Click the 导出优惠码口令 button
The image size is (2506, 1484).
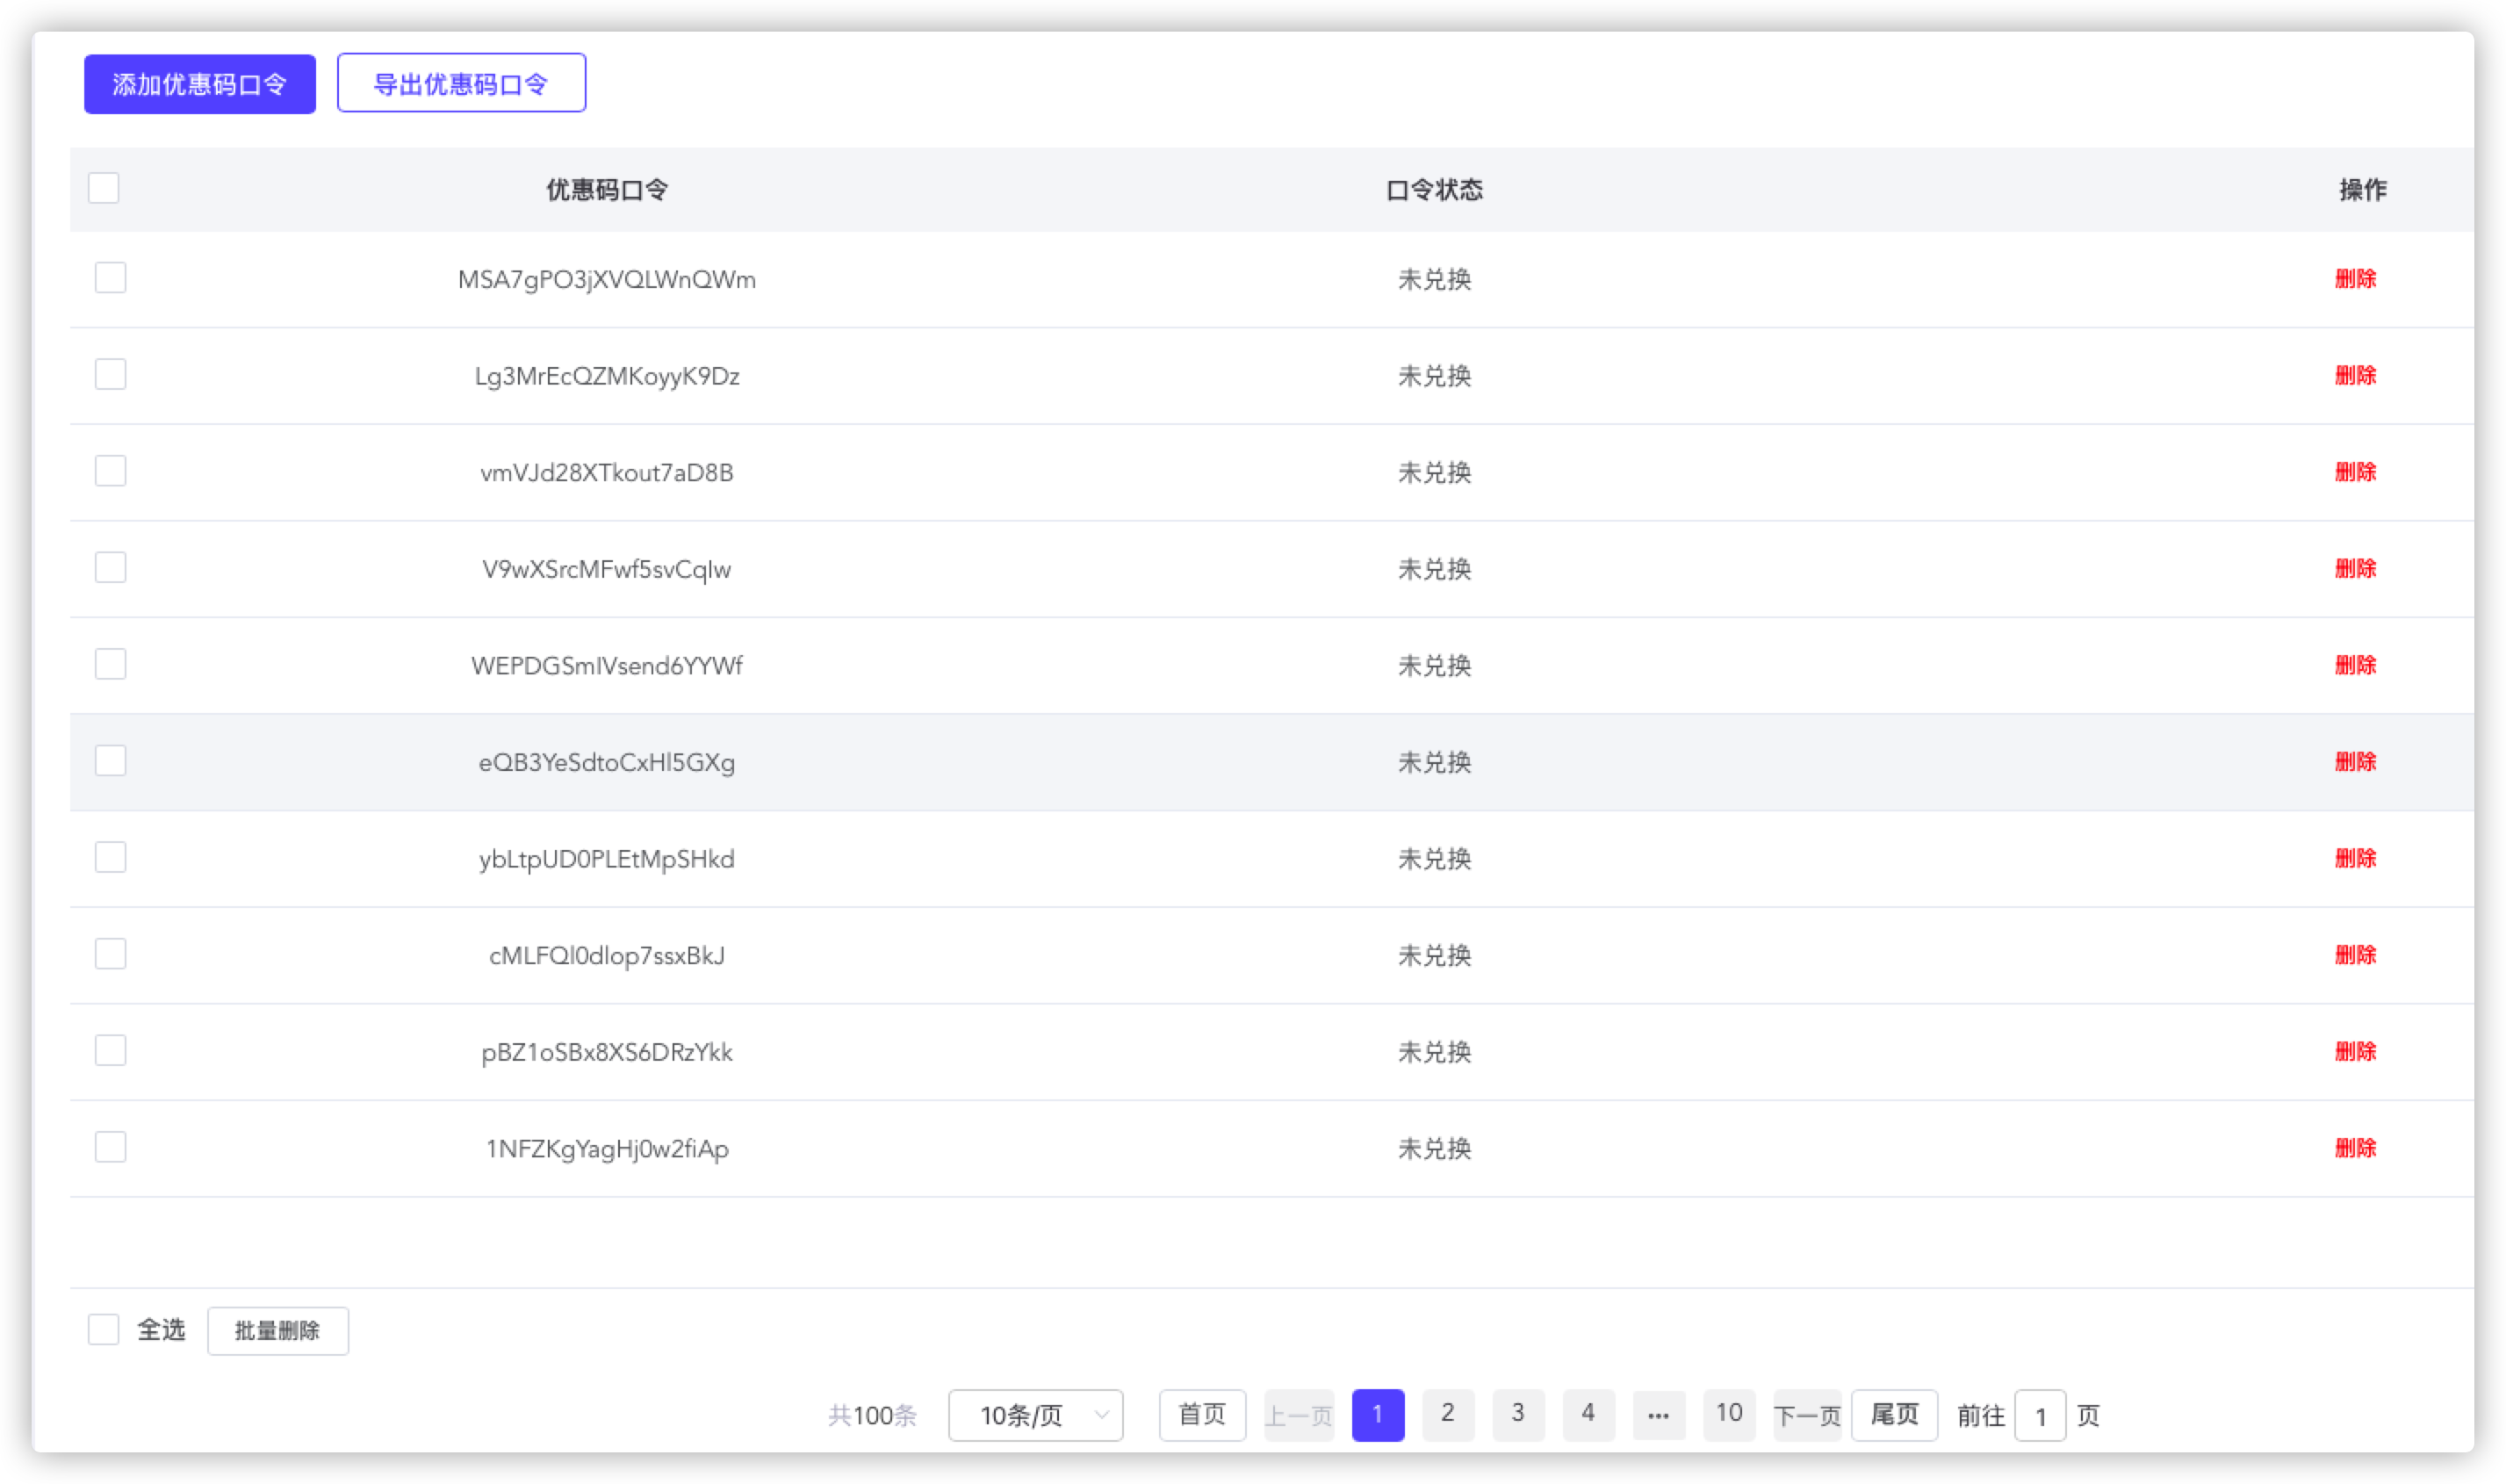tap(461, 83)
